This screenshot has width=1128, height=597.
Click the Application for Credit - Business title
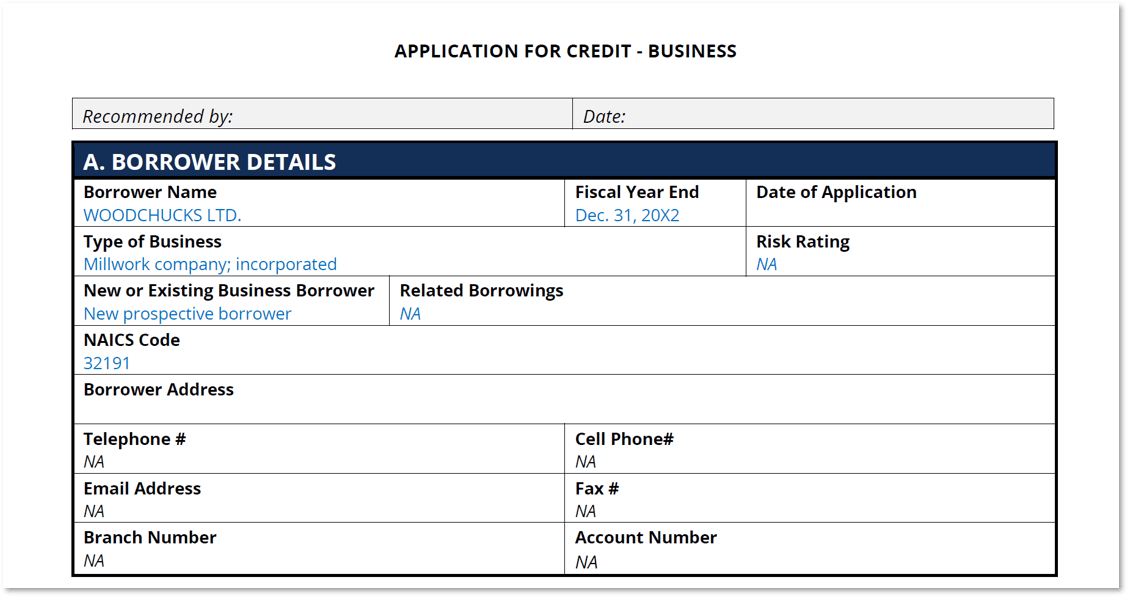click(565, 51)
